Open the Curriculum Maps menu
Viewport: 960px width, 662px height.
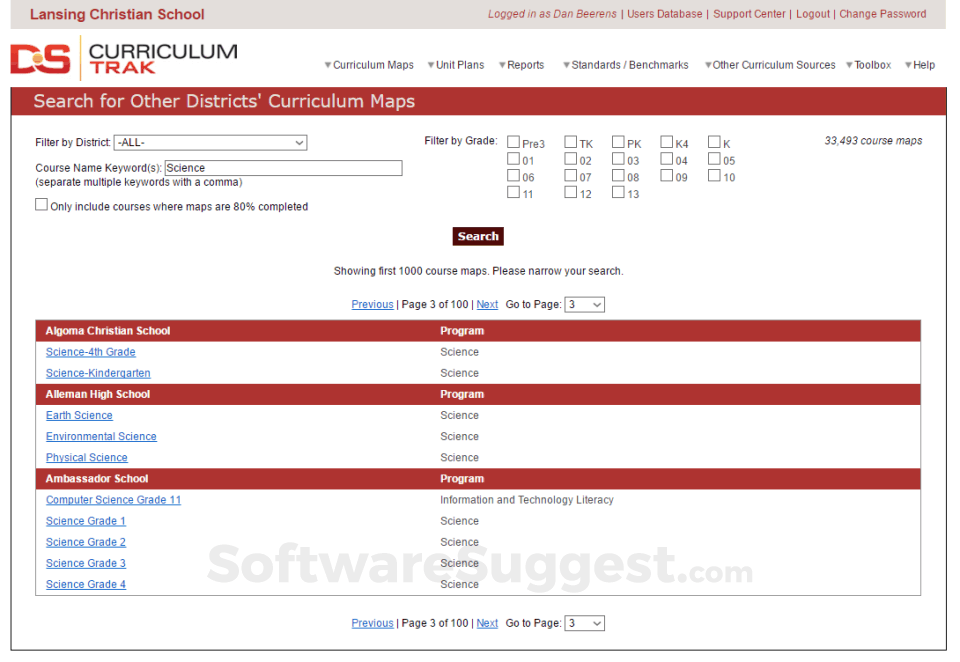click(x=369, y=64)
